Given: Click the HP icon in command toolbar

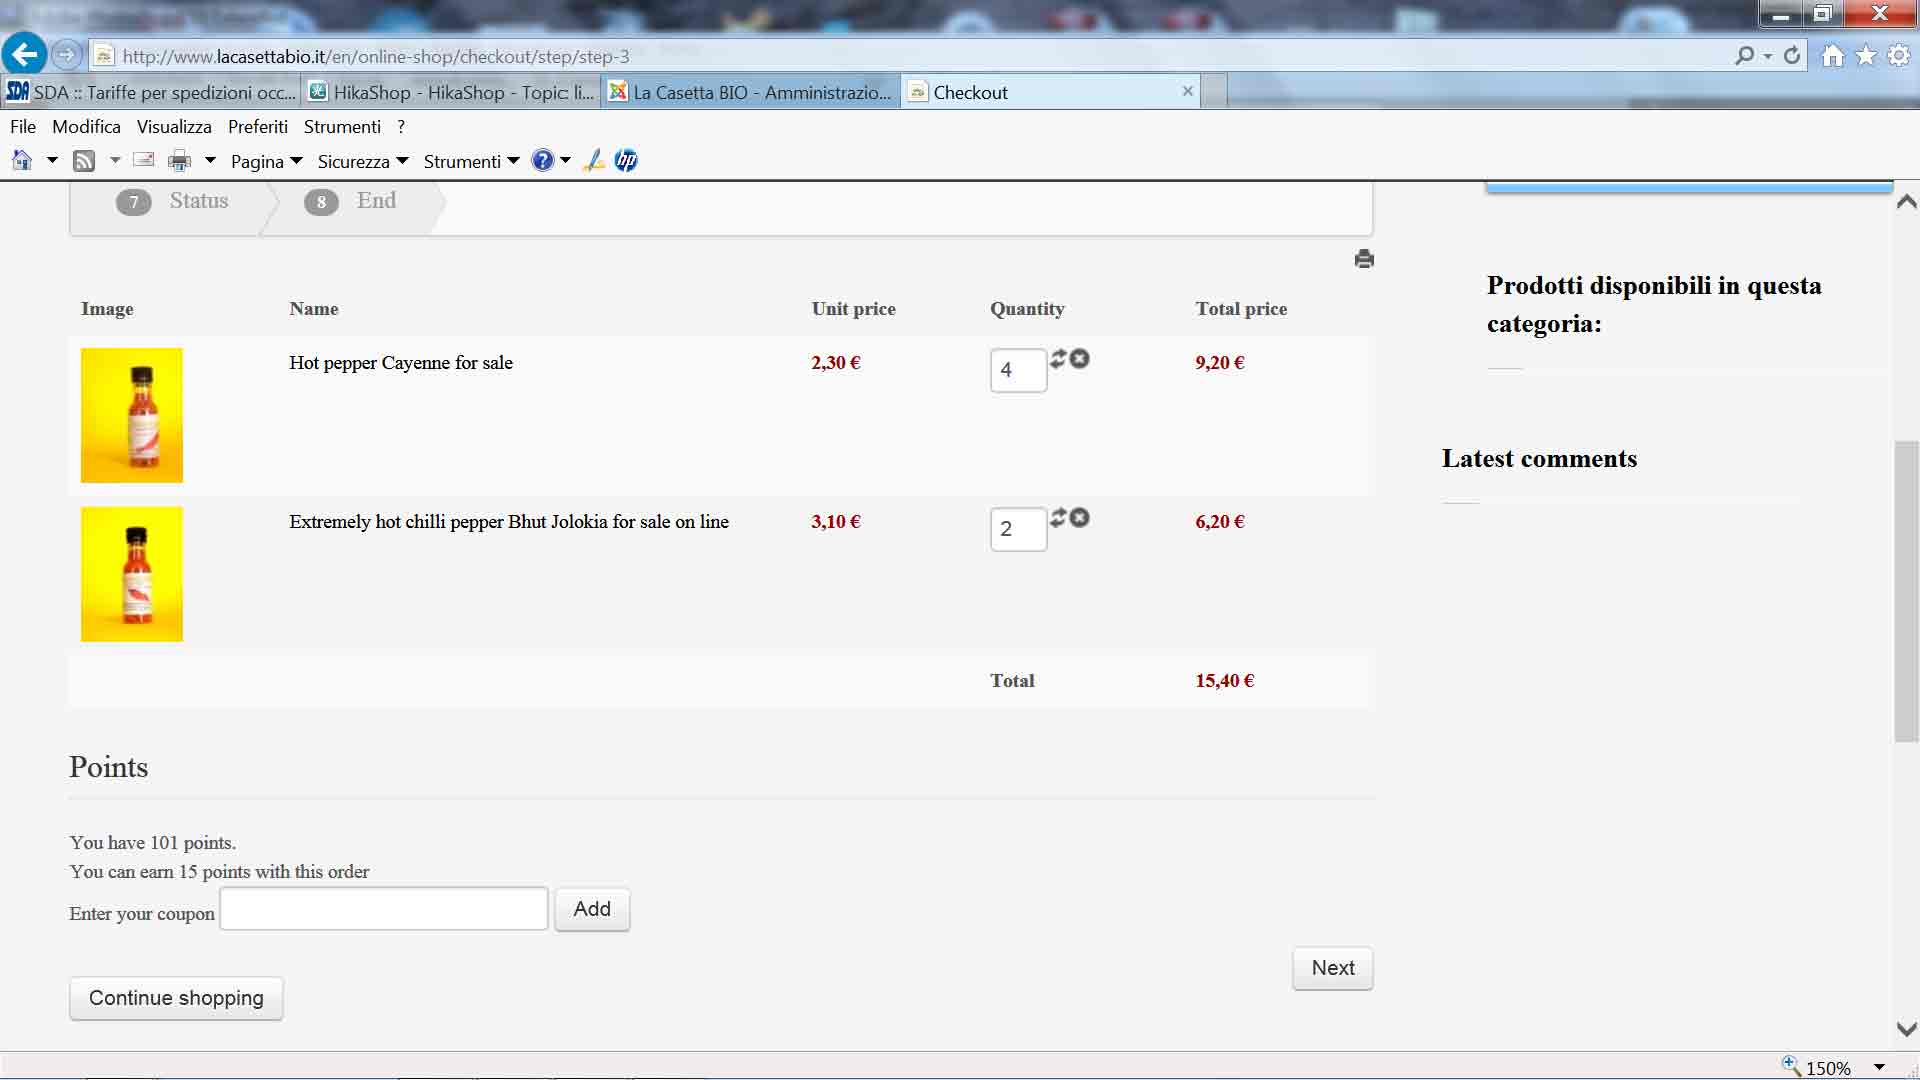Looking at the screenshot, I should [626, 161].
